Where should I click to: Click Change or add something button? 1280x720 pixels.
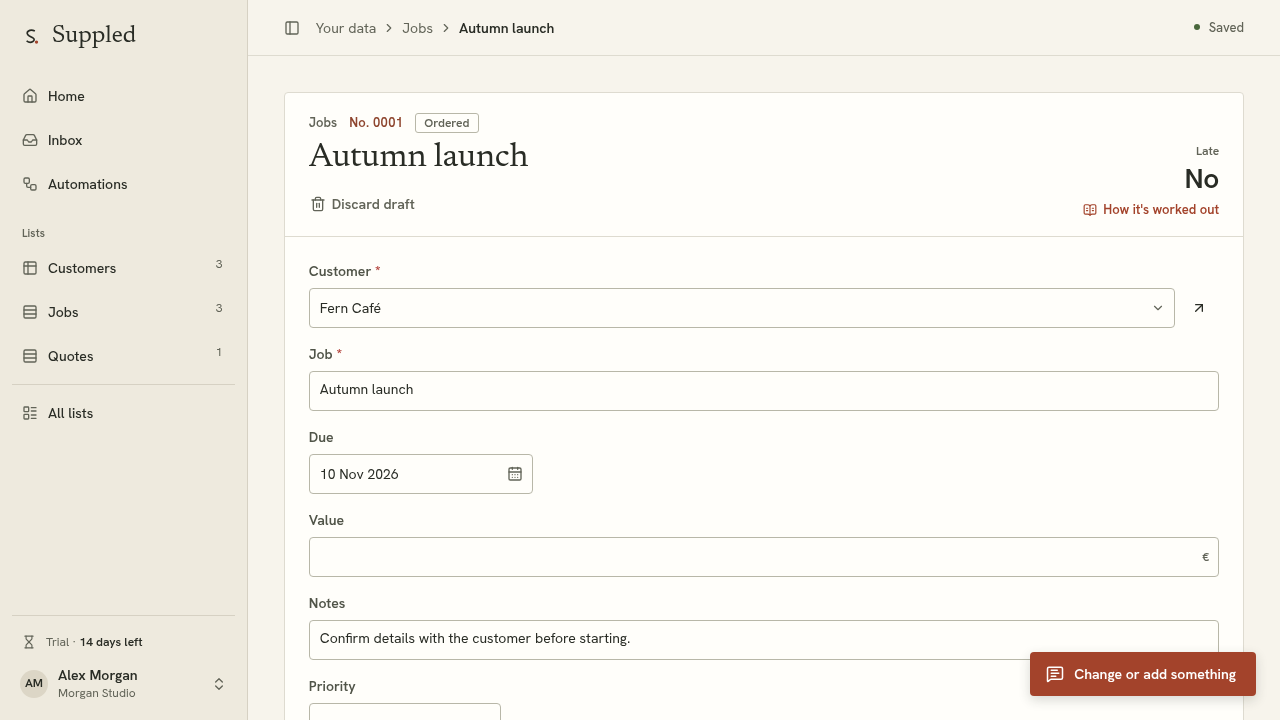tap(1143, 674)
